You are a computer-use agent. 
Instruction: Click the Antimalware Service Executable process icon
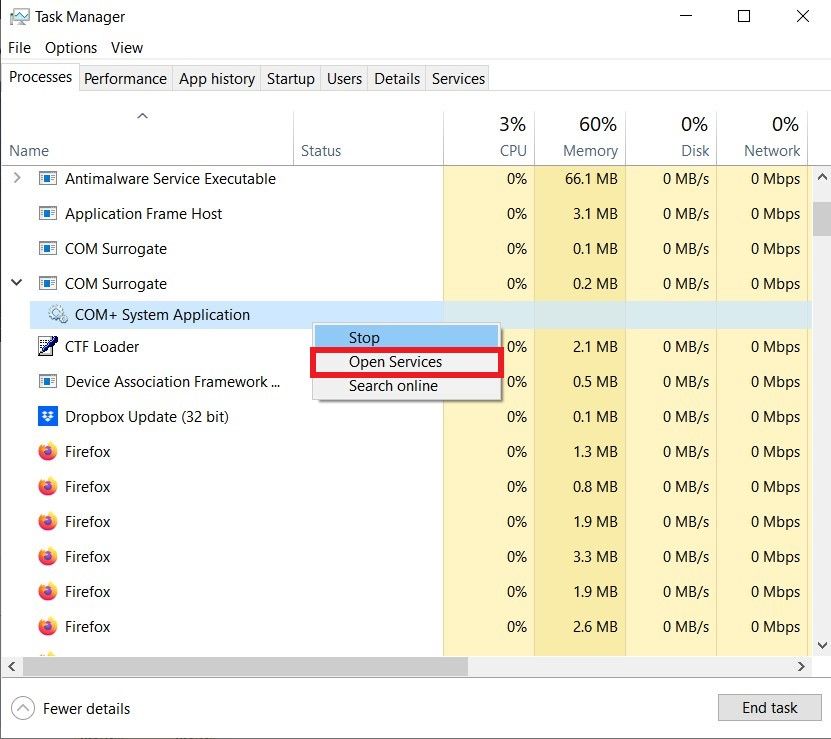[48, 179]
